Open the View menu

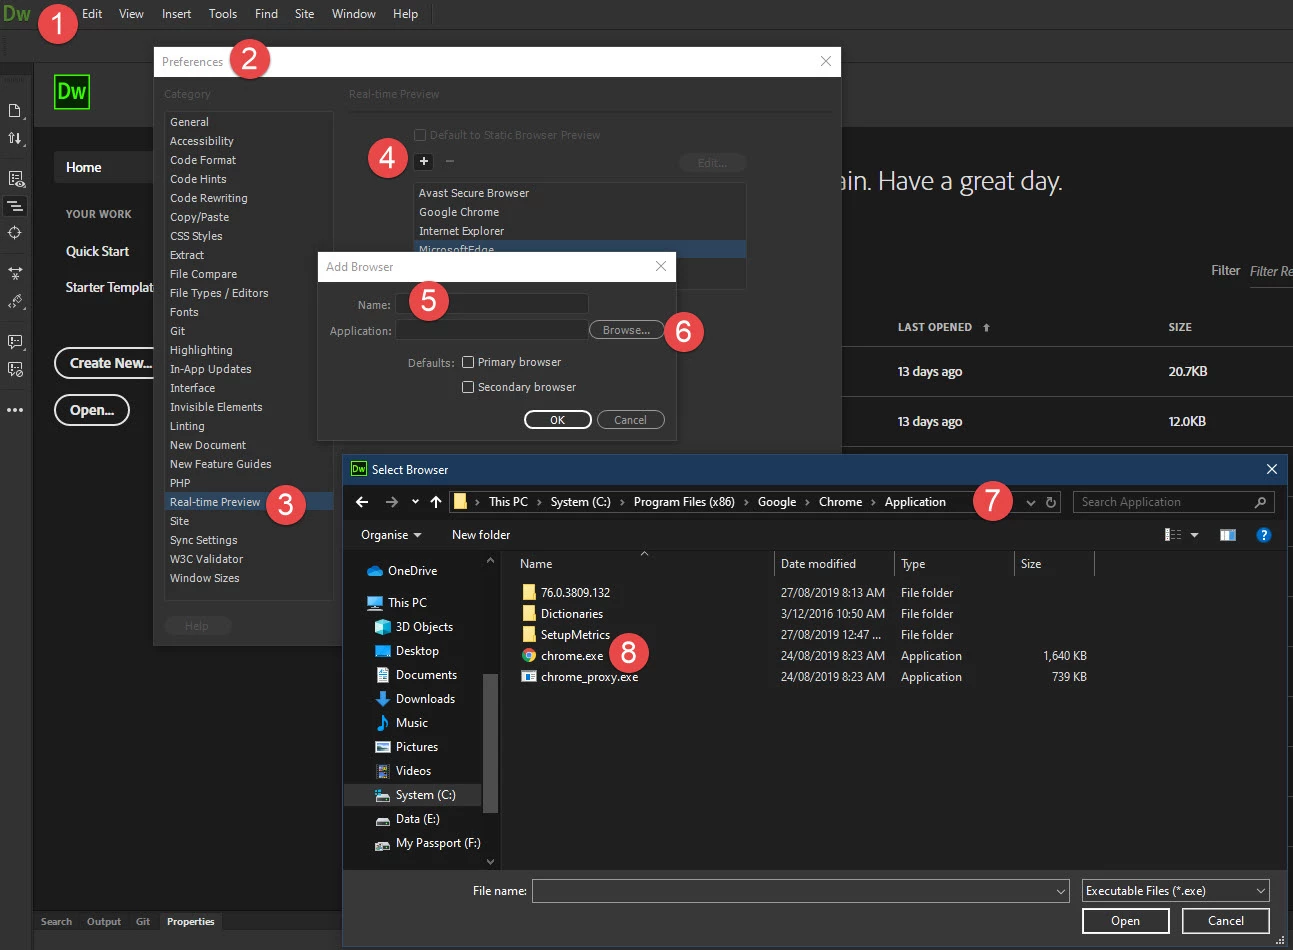click(x=131, y=14)
